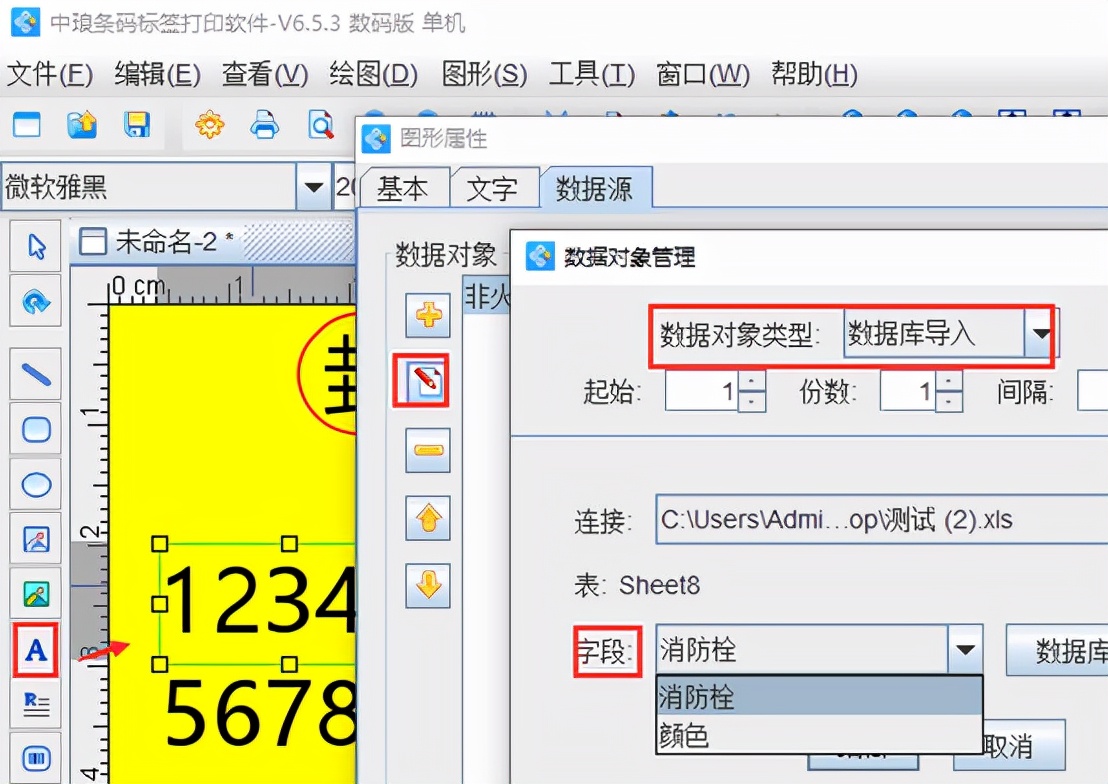Select the barcode tool
Screen dimensions: 1108x784
click(36, 759)
